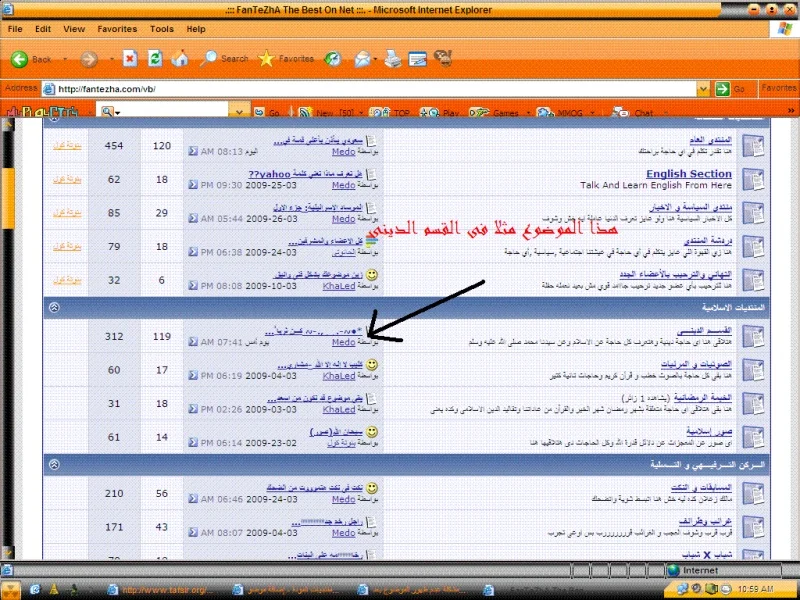Collapse the entertainment category section header
Viewport: 800px width, 600px height.
[54, 465]
